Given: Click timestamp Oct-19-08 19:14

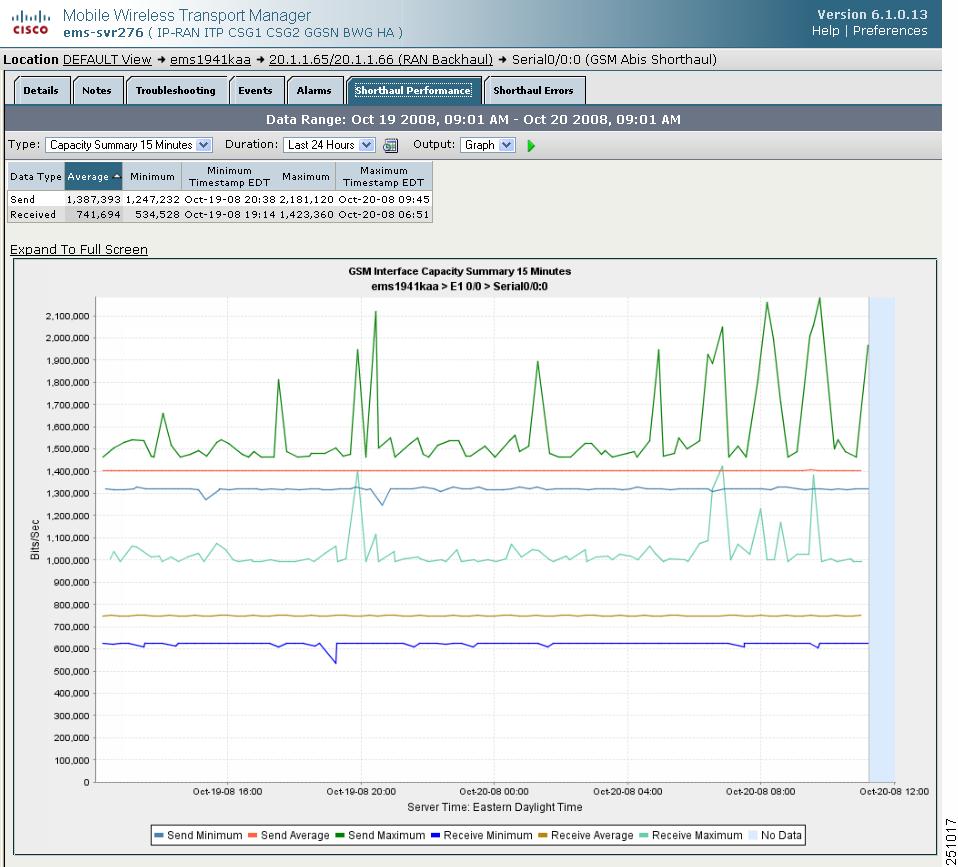Looking at the screenshot, I should 230,214.
